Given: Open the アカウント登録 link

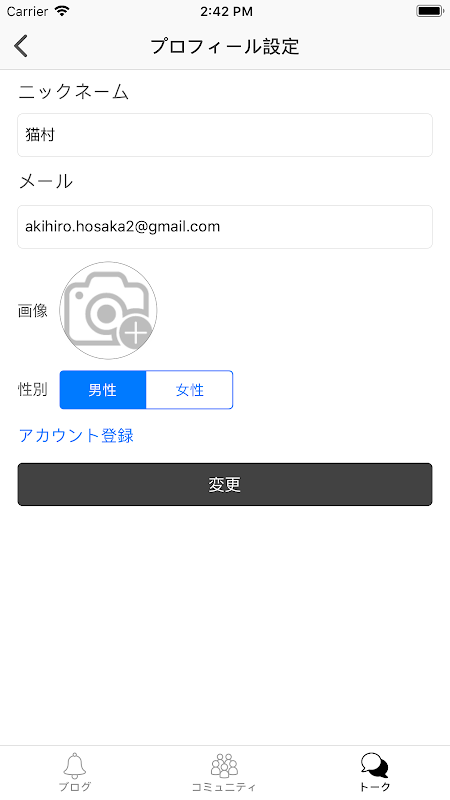Looking at the screenshot, I should 76,435.
